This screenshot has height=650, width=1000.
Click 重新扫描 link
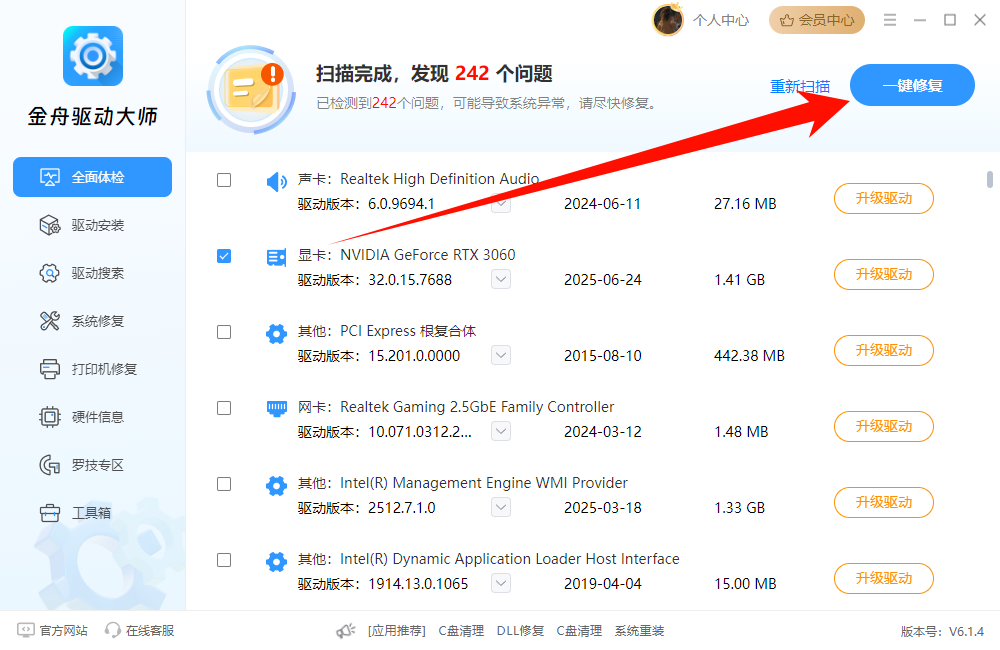[800, 86]
